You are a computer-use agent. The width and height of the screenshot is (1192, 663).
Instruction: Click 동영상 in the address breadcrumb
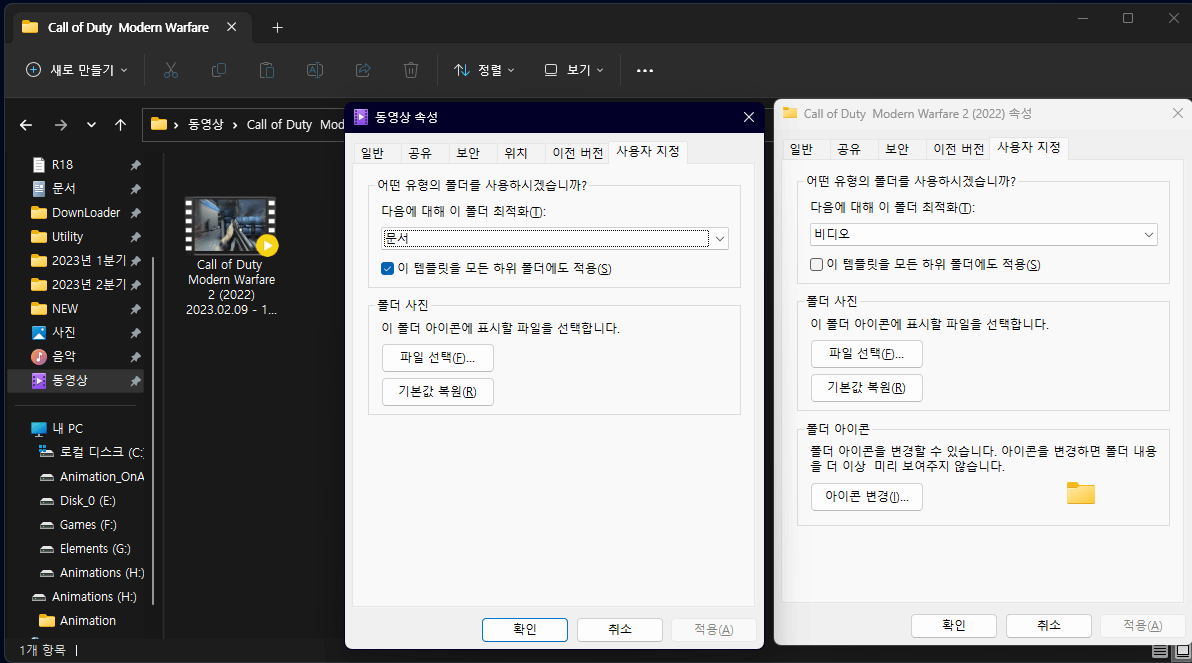coord(205,125)
